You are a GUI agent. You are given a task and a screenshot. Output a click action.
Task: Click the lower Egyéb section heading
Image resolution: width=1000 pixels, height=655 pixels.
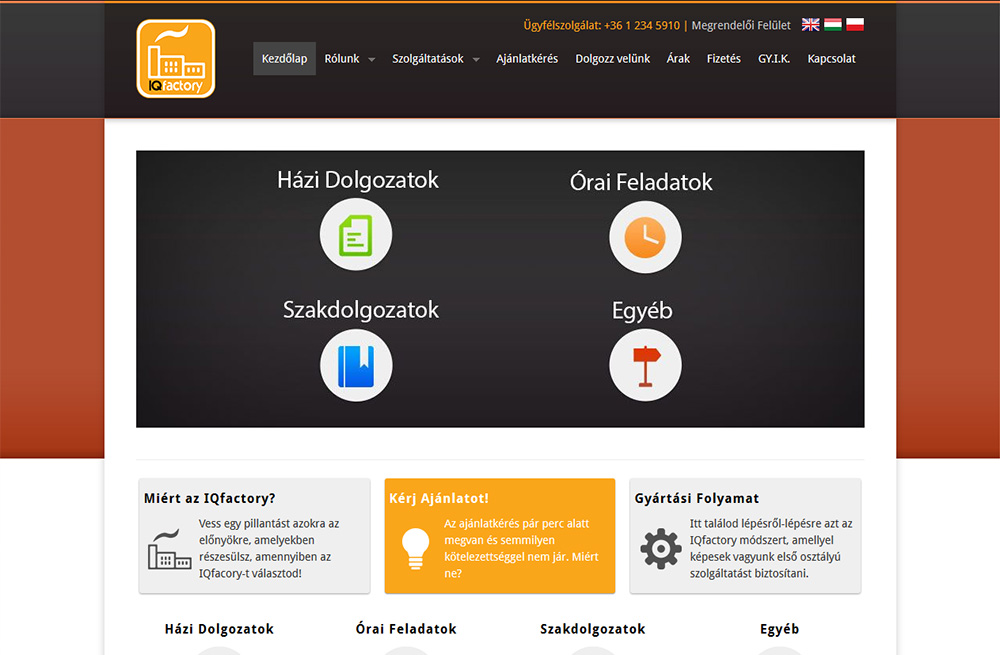pos(779,629)
